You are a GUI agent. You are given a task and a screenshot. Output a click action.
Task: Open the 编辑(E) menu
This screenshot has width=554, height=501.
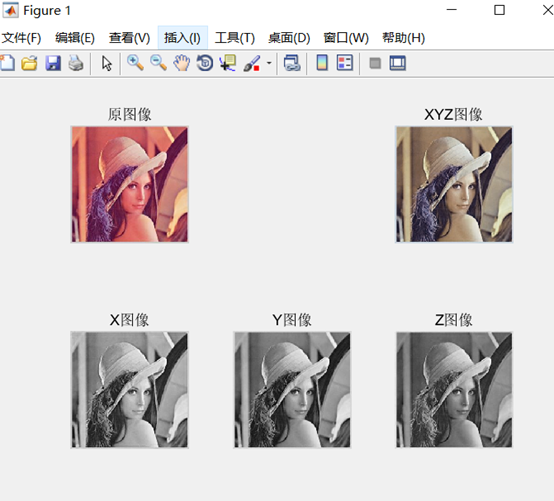[x=75, y=38]
